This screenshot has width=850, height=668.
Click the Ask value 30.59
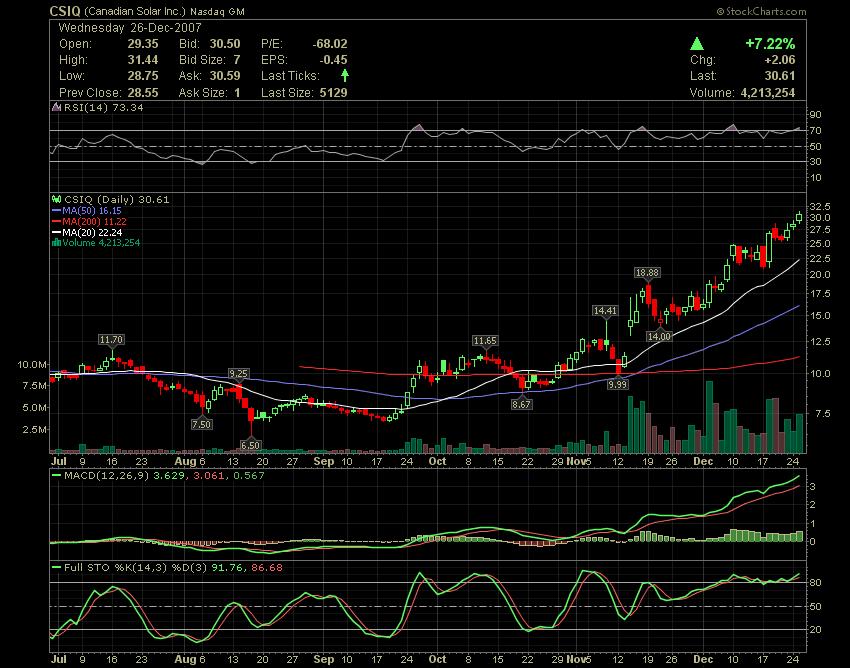click(x=225, y=76)
